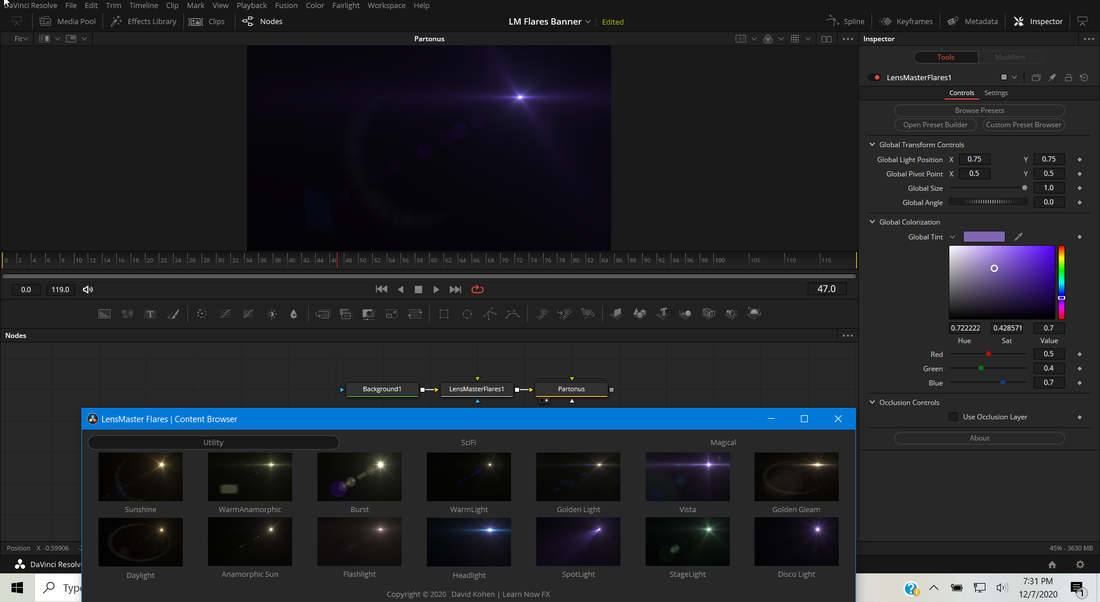Select the Paint brush tool icon
The image size is (1100, 602).
coord(174,314)
